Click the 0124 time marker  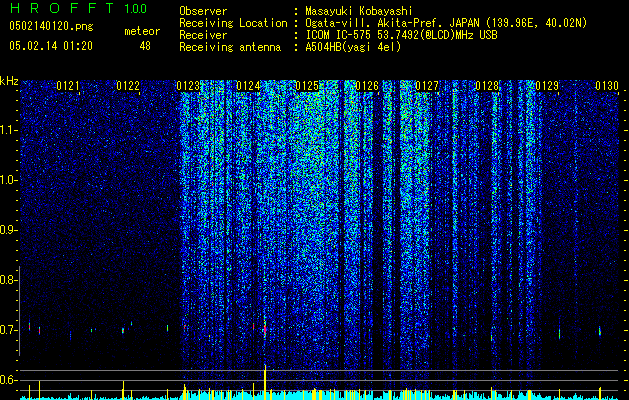[248, 86]
